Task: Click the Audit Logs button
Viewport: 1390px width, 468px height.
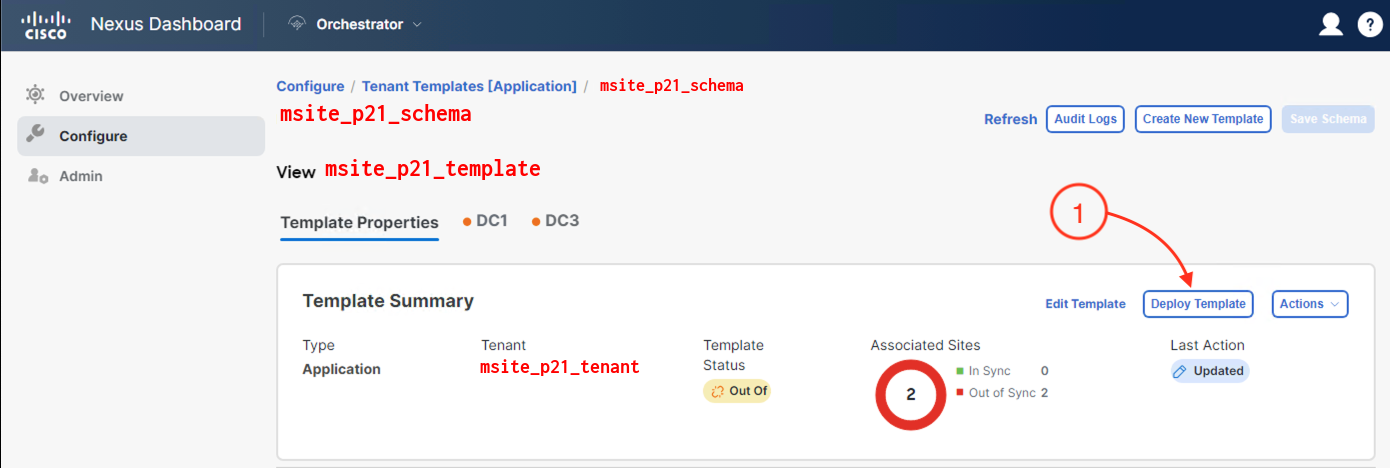Action: [1085, 119]
